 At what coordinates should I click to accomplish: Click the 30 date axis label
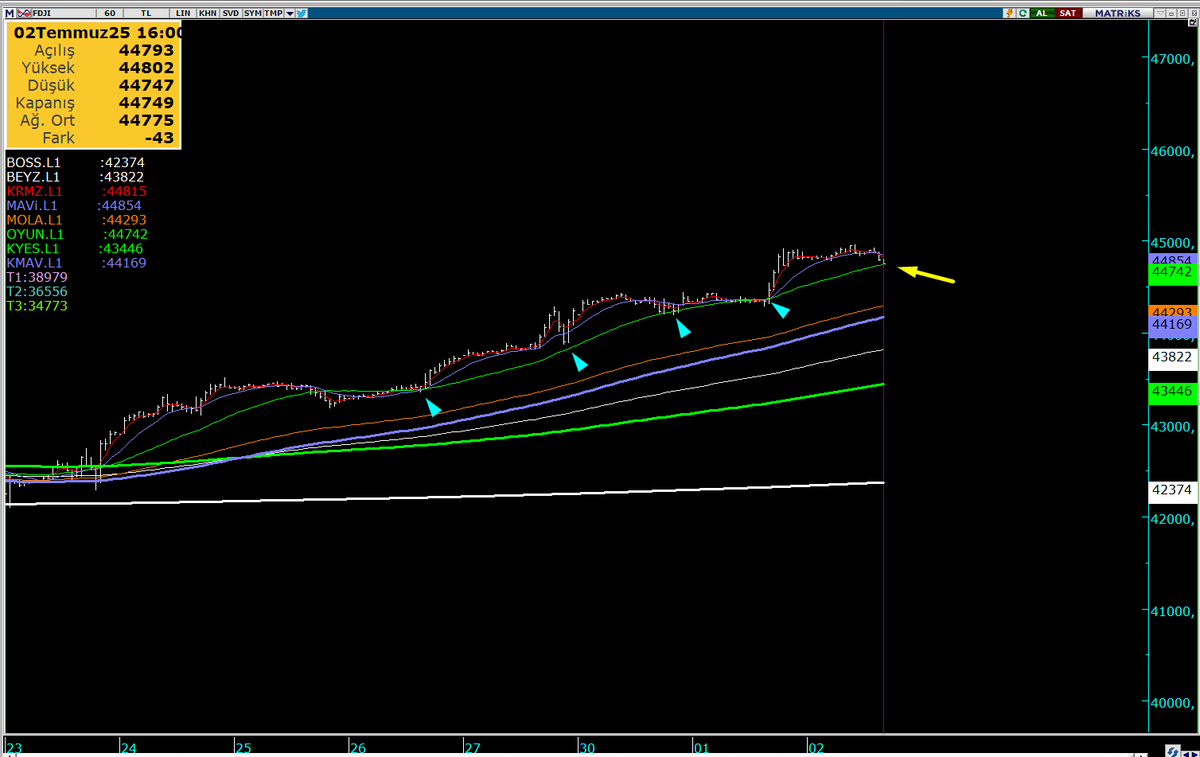[587, 747]
